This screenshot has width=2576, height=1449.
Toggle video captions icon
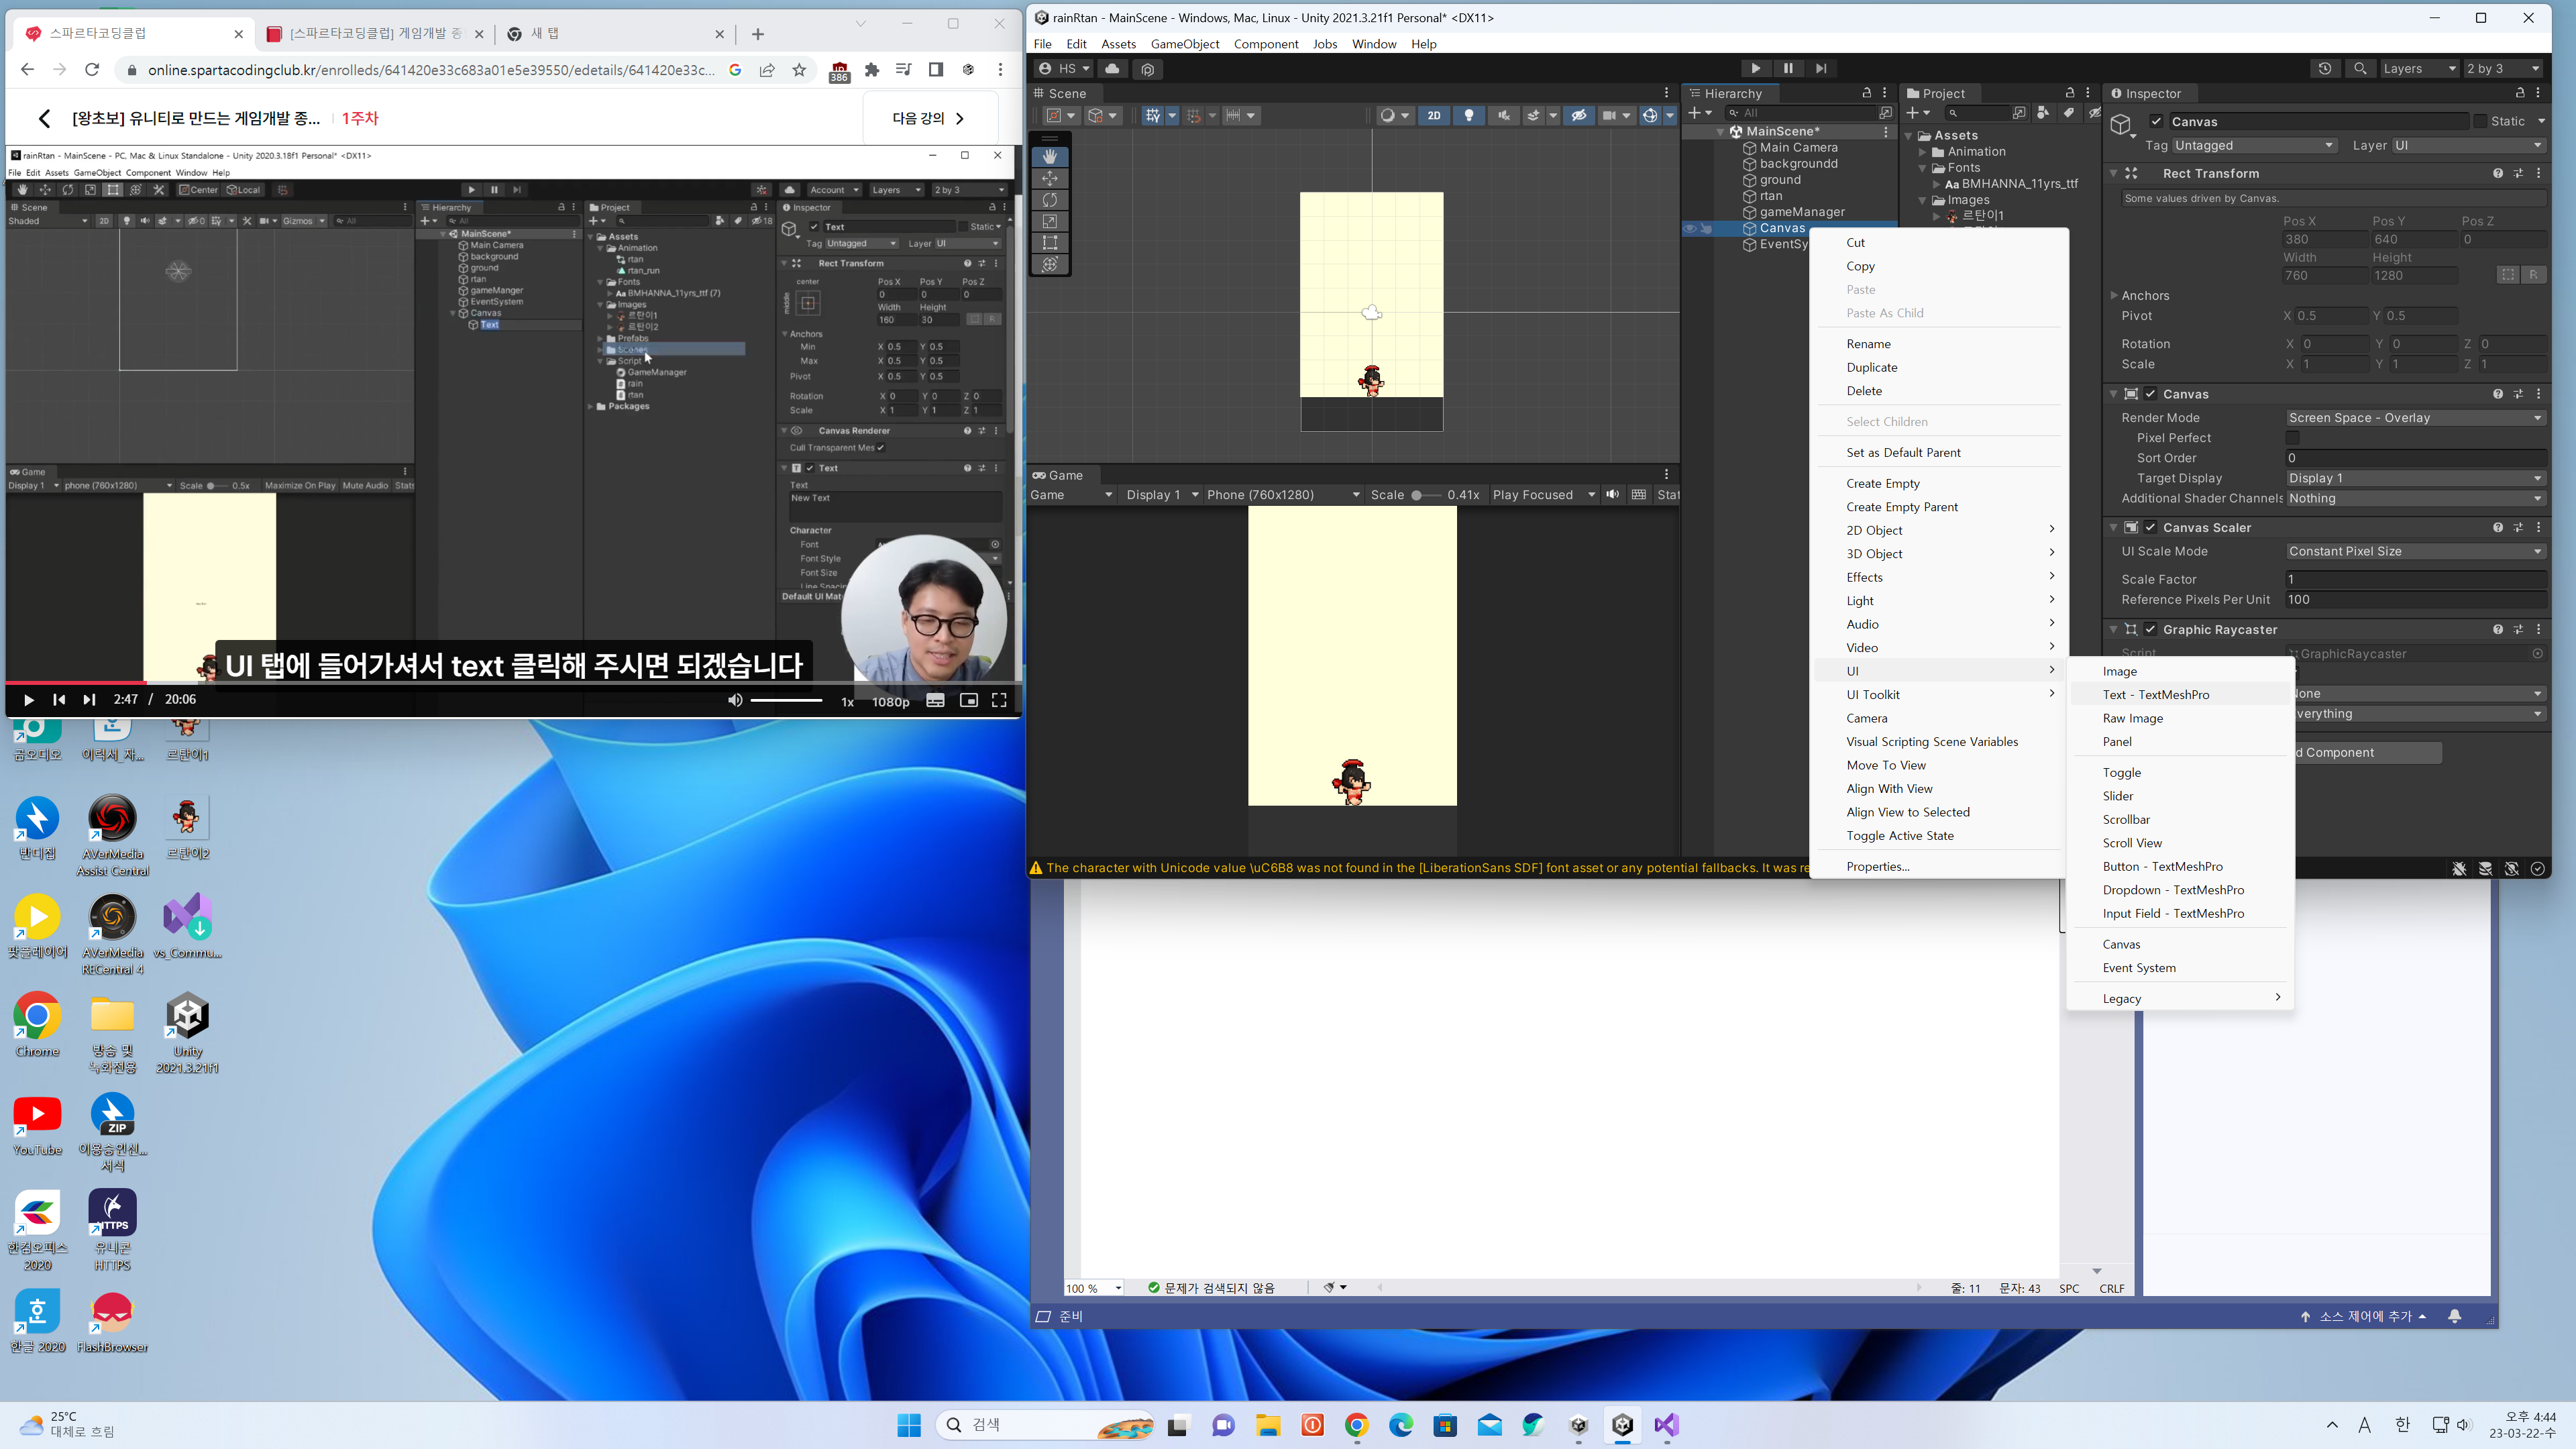[935, 700]
